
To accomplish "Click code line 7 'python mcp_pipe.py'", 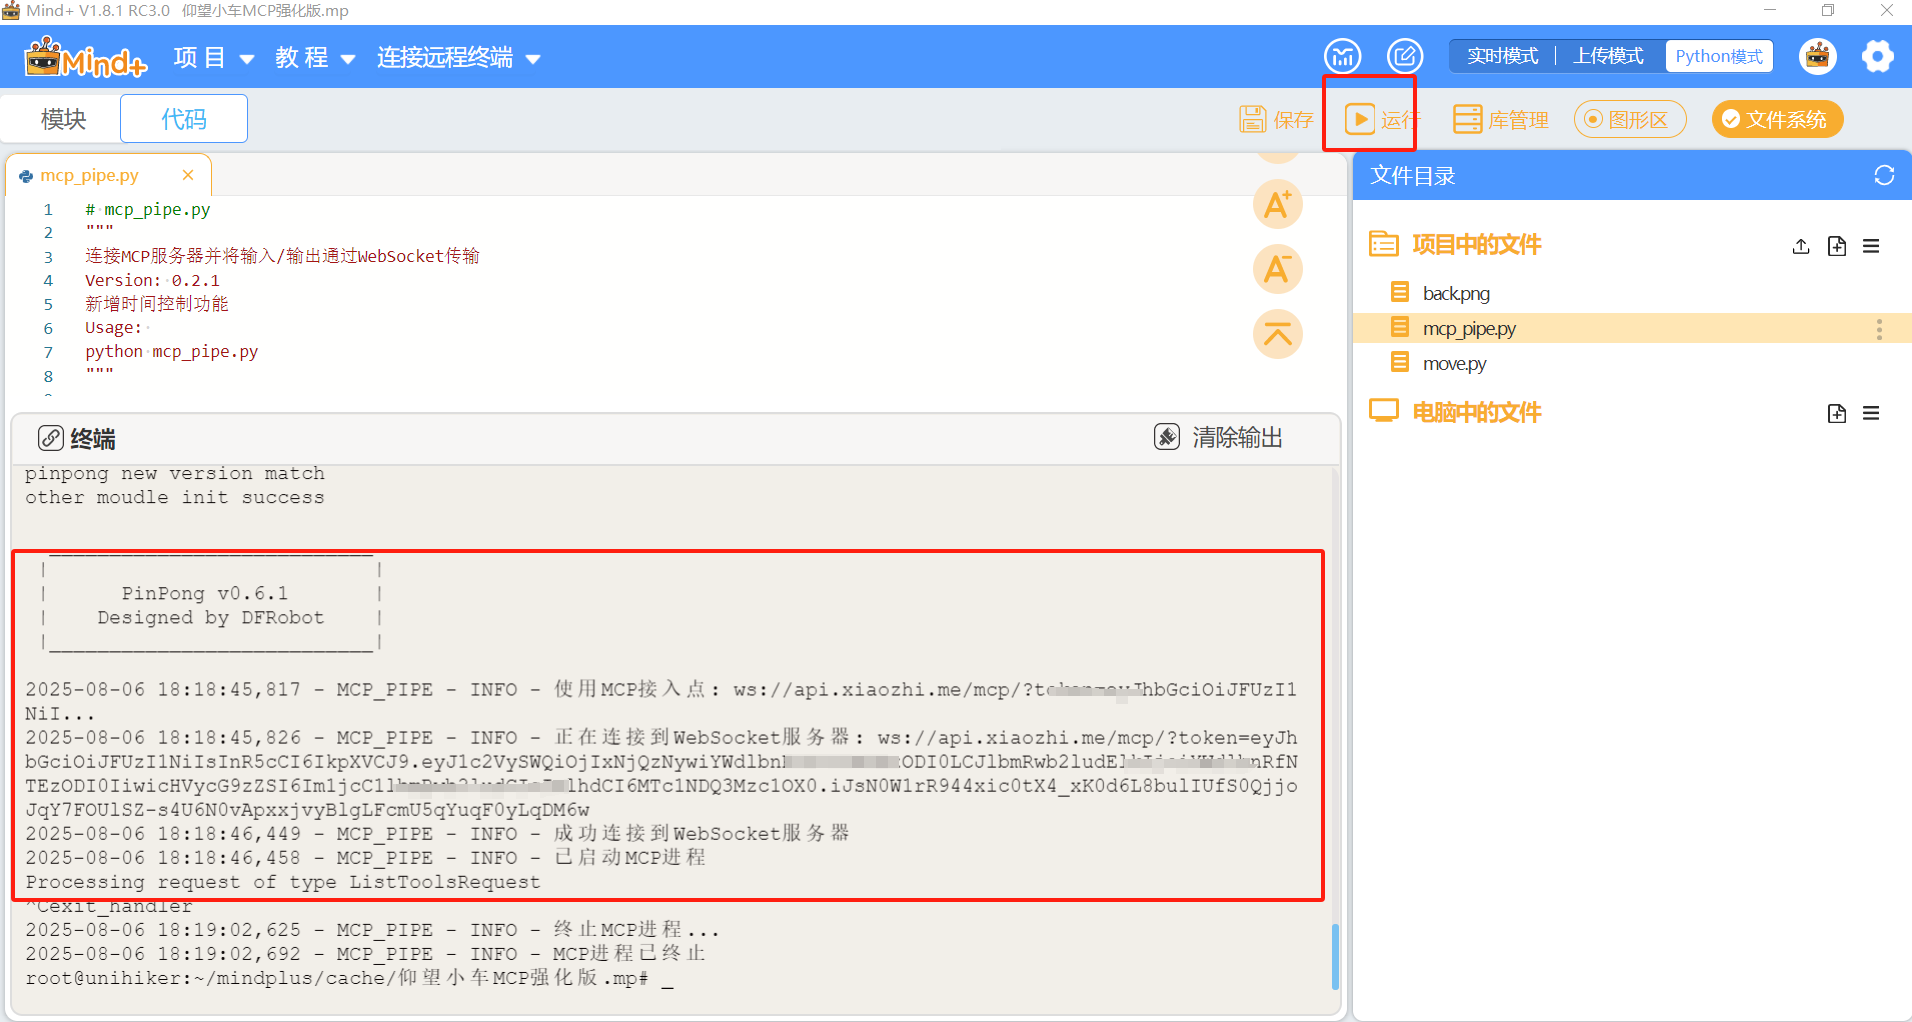I will [x=171, y=352].
